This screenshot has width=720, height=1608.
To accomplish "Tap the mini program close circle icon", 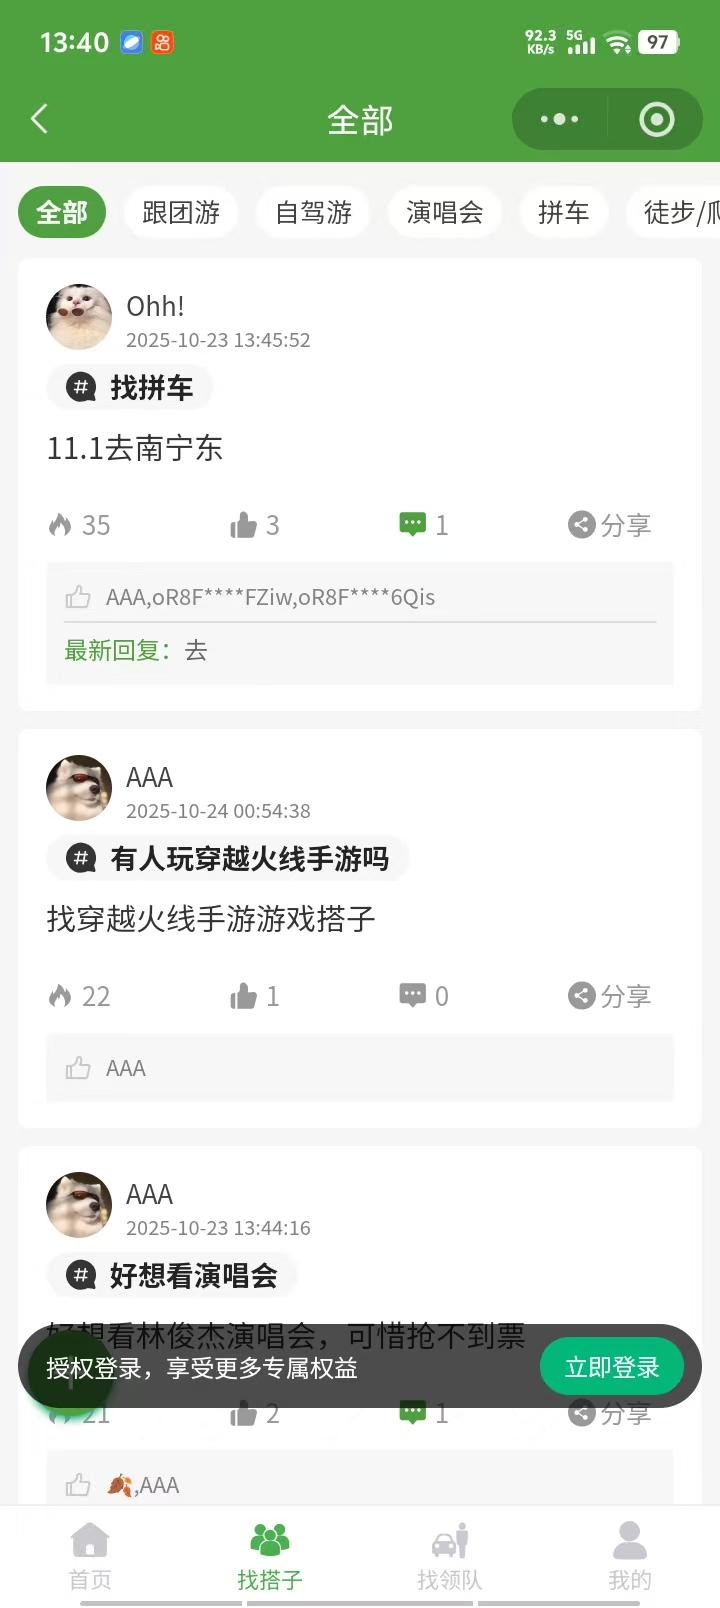I will tap(656, 119).
